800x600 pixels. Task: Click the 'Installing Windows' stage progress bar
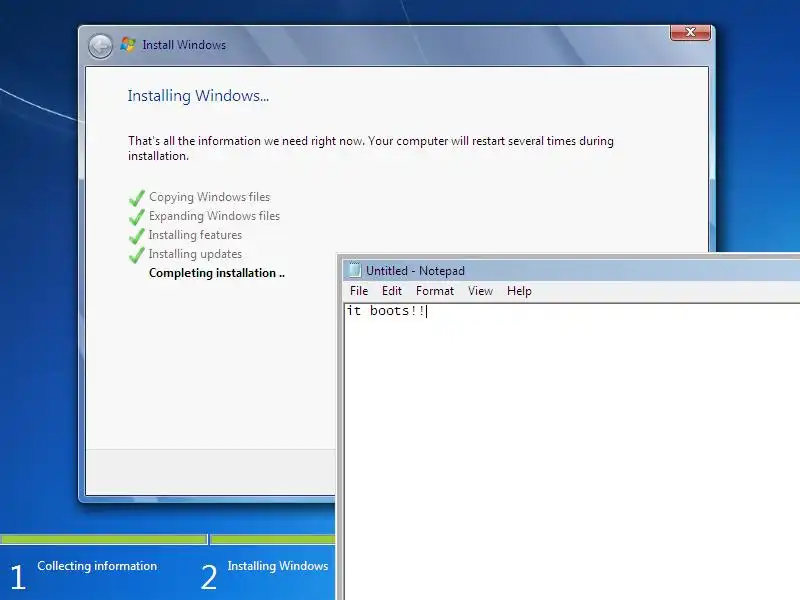tap(272, 539)
